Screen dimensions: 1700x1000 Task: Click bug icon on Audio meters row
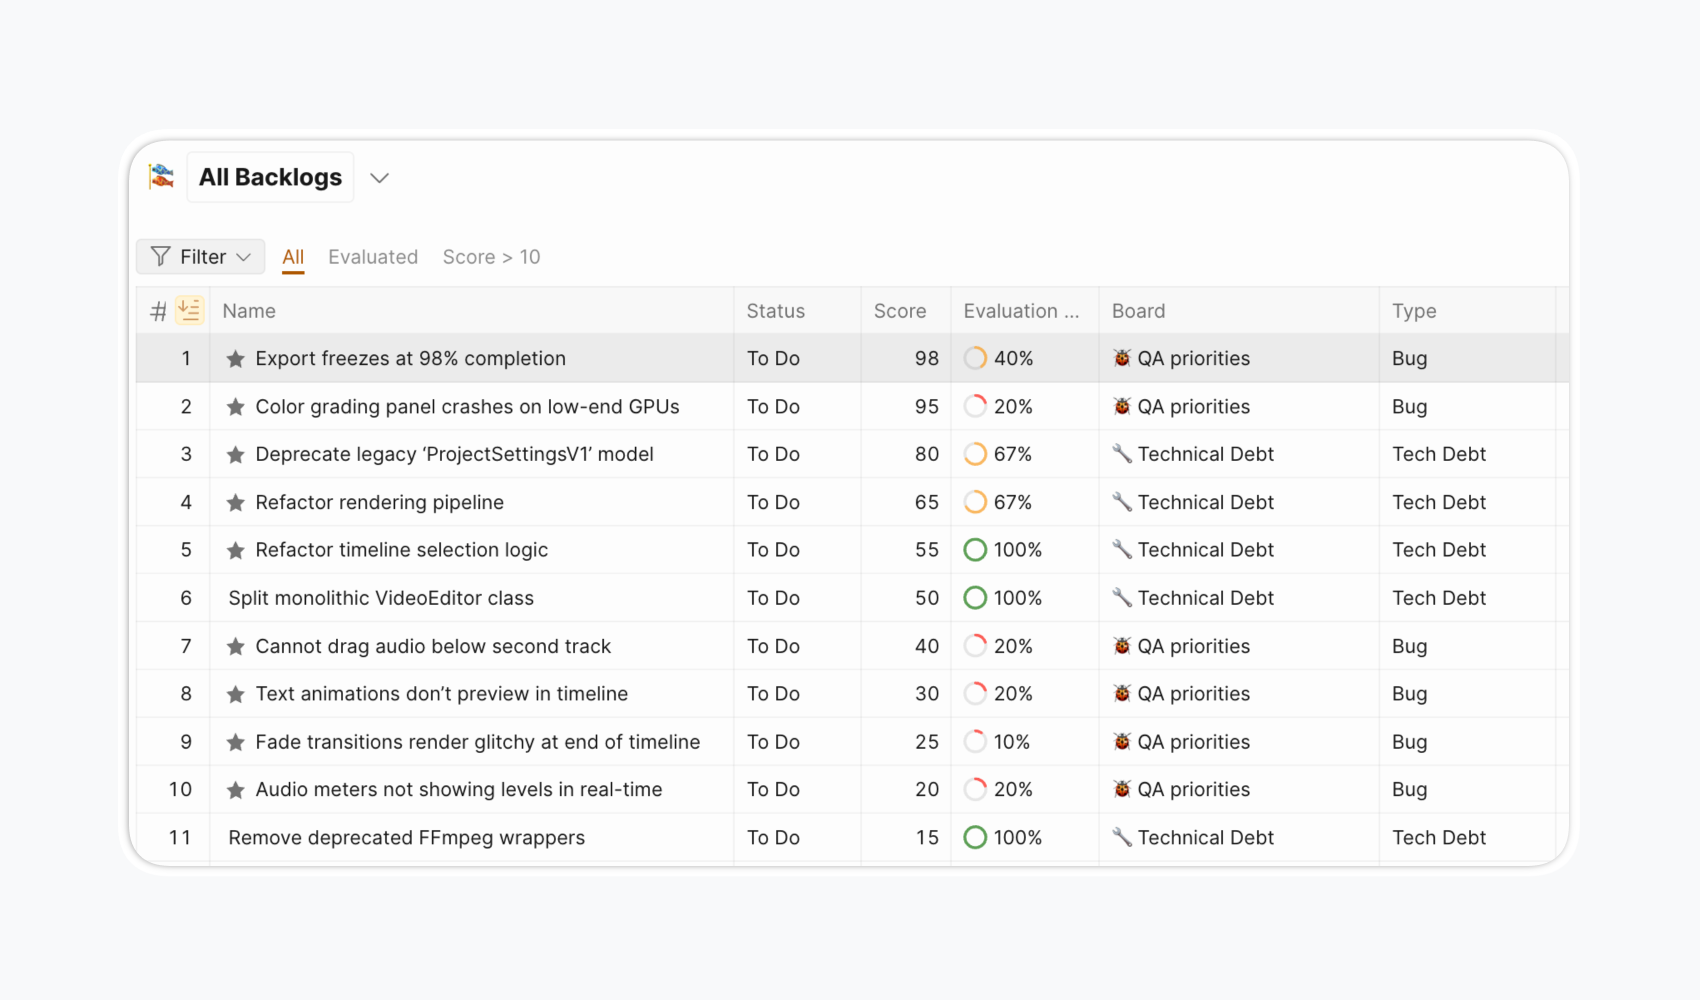coord(1122,790)
